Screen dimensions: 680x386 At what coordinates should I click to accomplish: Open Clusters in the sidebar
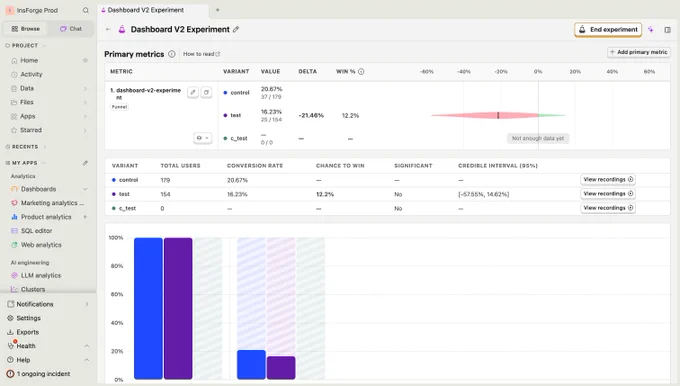tap(33, 289)
